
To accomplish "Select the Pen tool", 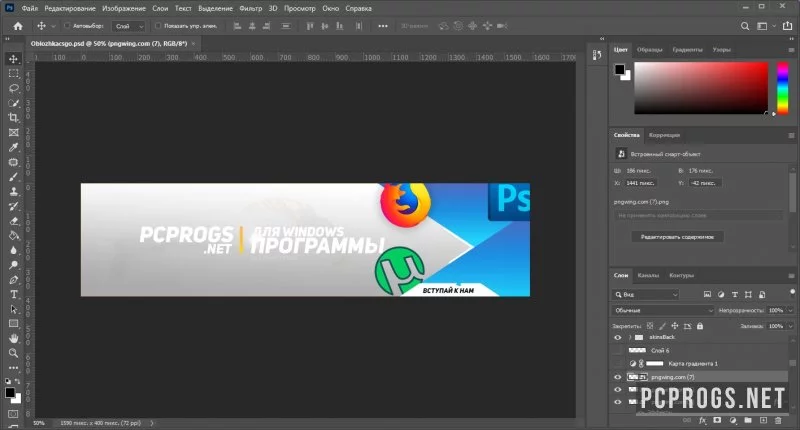I will [x=14, y=280].
